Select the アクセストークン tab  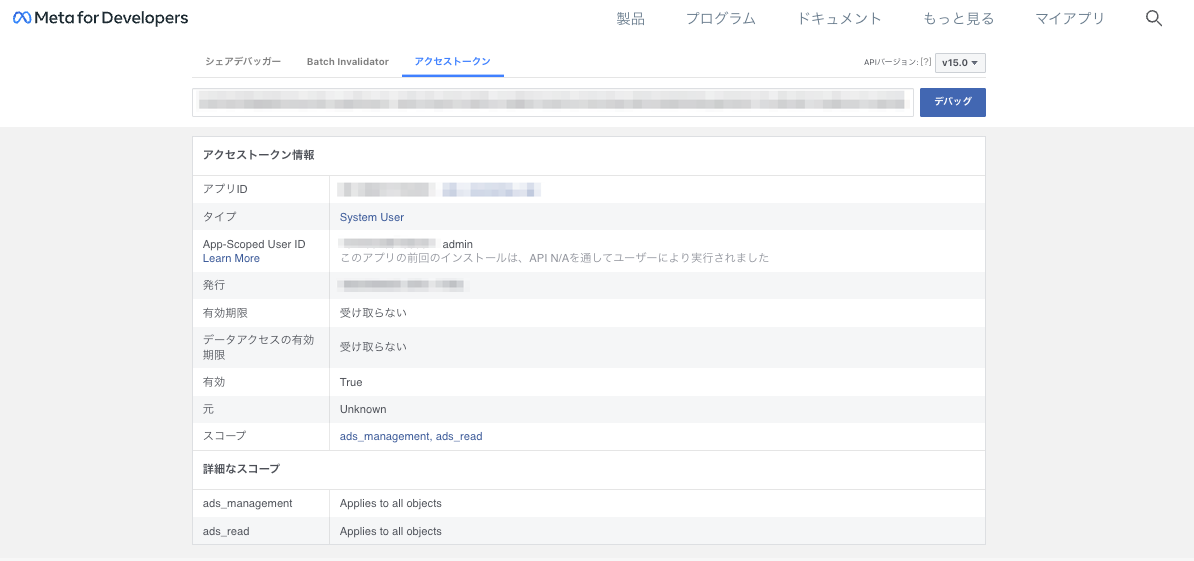click(452, 62)
